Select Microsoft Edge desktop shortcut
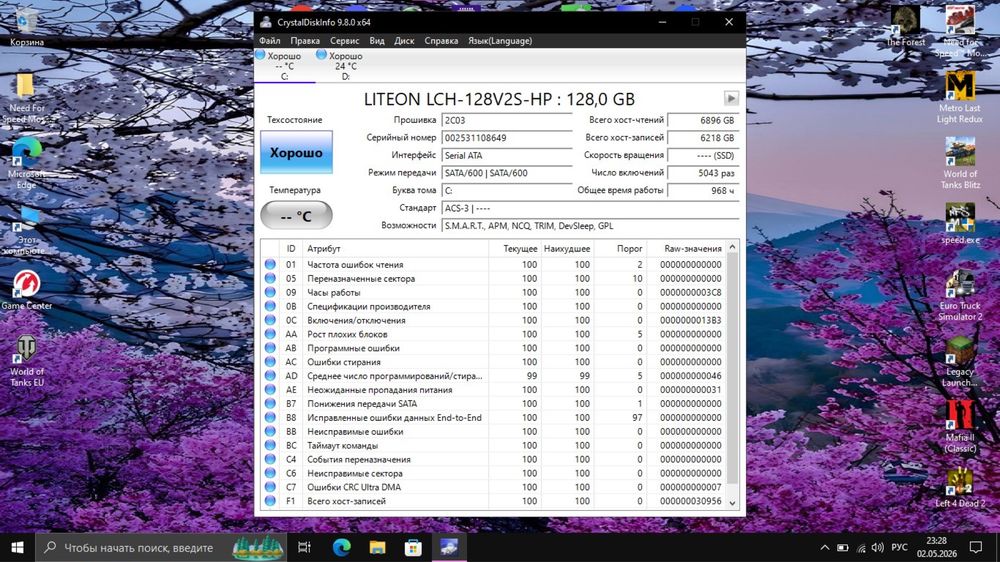 pos(26,164)
